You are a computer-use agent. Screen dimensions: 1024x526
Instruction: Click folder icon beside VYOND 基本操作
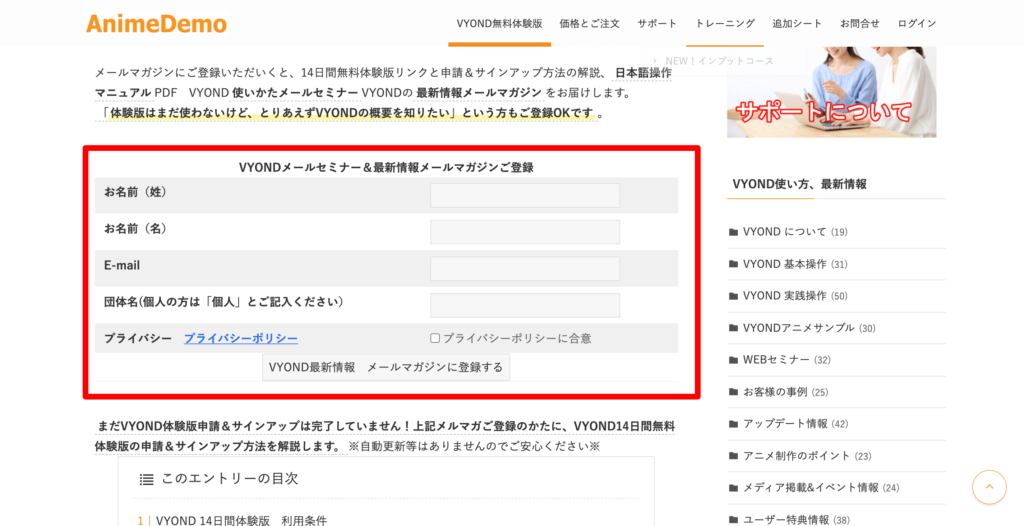733,265
